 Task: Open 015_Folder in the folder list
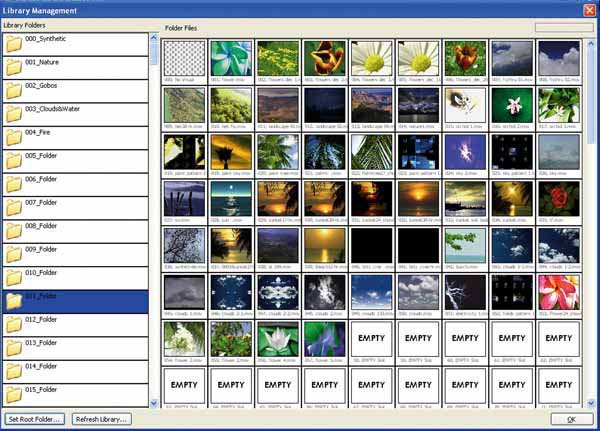(x=75, y=395)
